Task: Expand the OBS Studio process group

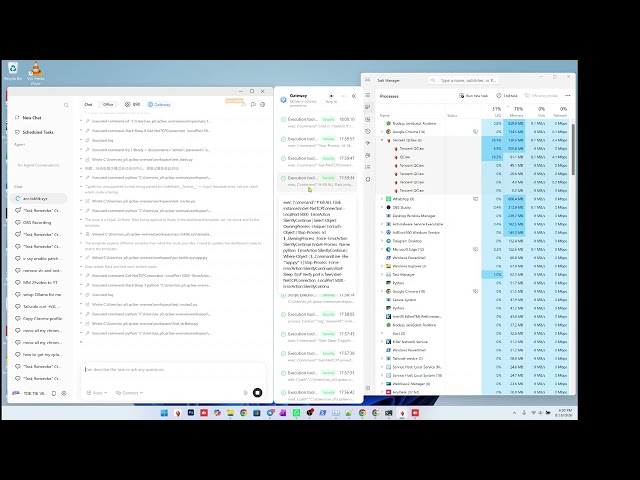Action: [382, 207]
